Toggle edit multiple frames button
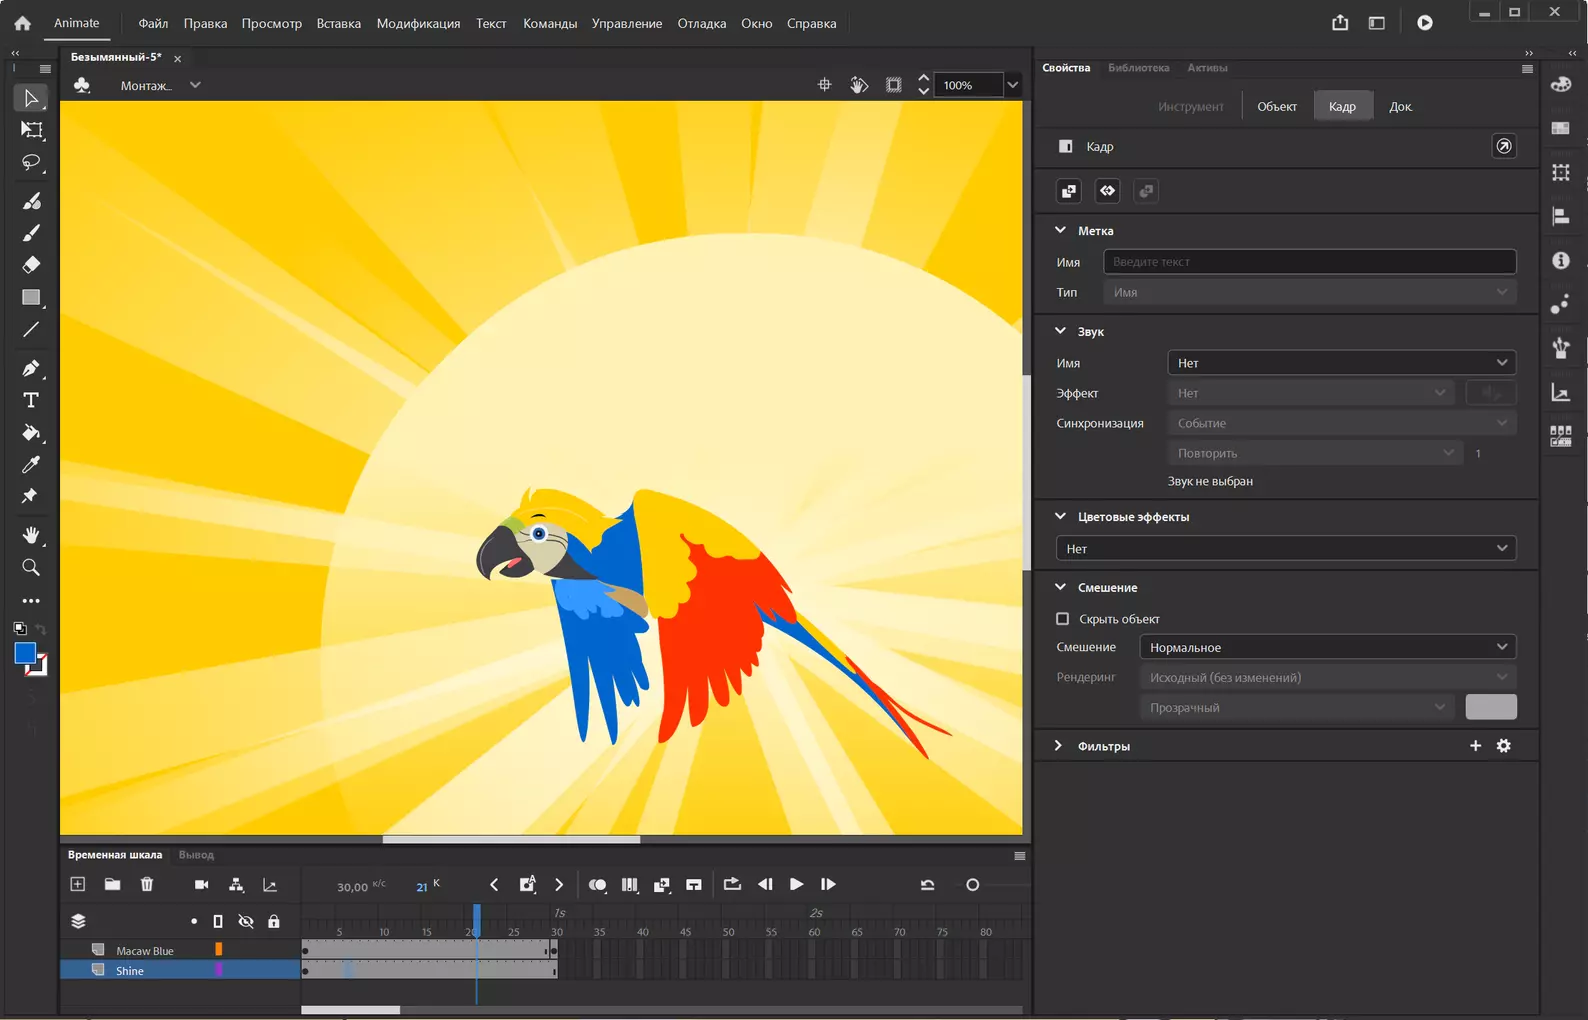The image size is (1588, 1020). (629, 884)
